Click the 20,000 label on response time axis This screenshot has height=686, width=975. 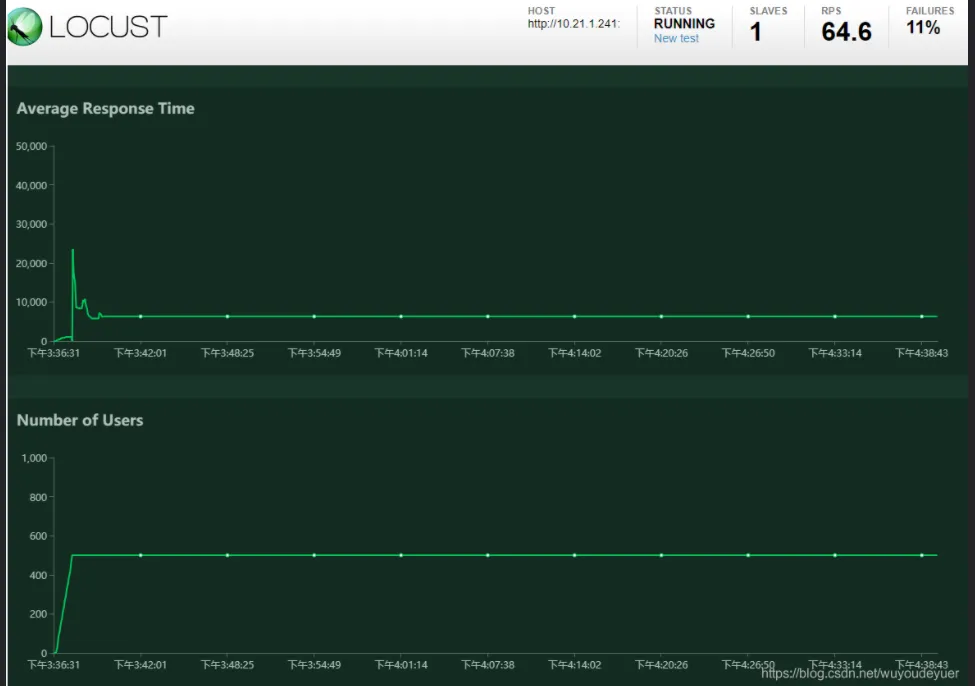coord(32,264)
